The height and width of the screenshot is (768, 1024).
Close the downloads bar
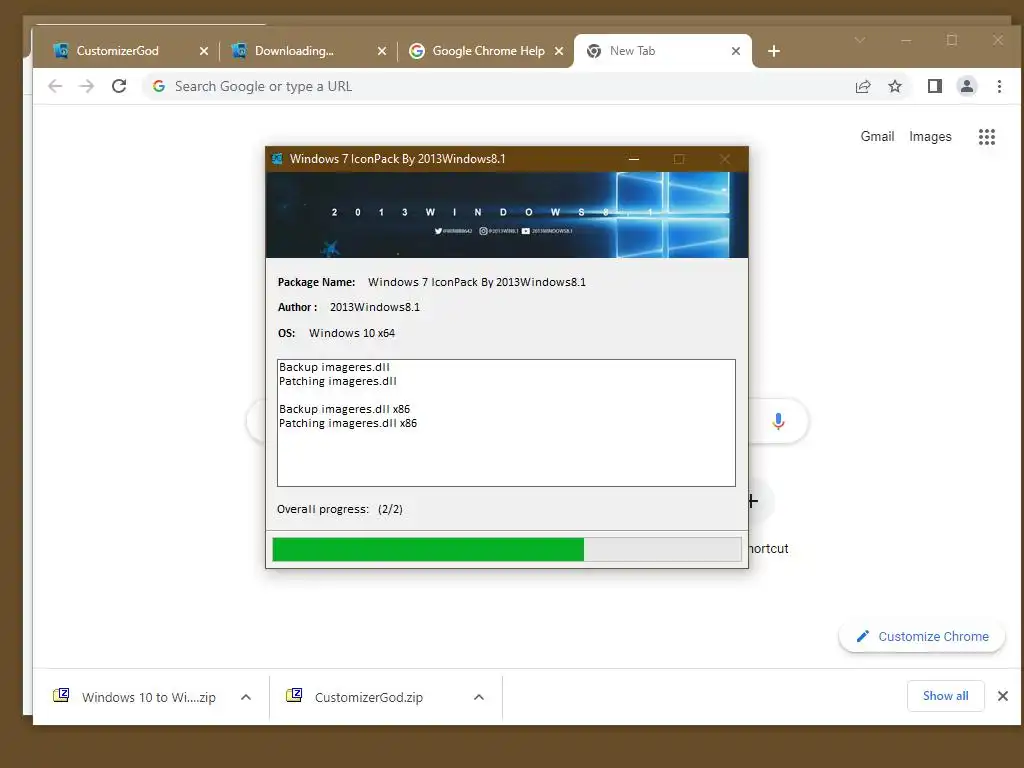tap(1003, 696)
